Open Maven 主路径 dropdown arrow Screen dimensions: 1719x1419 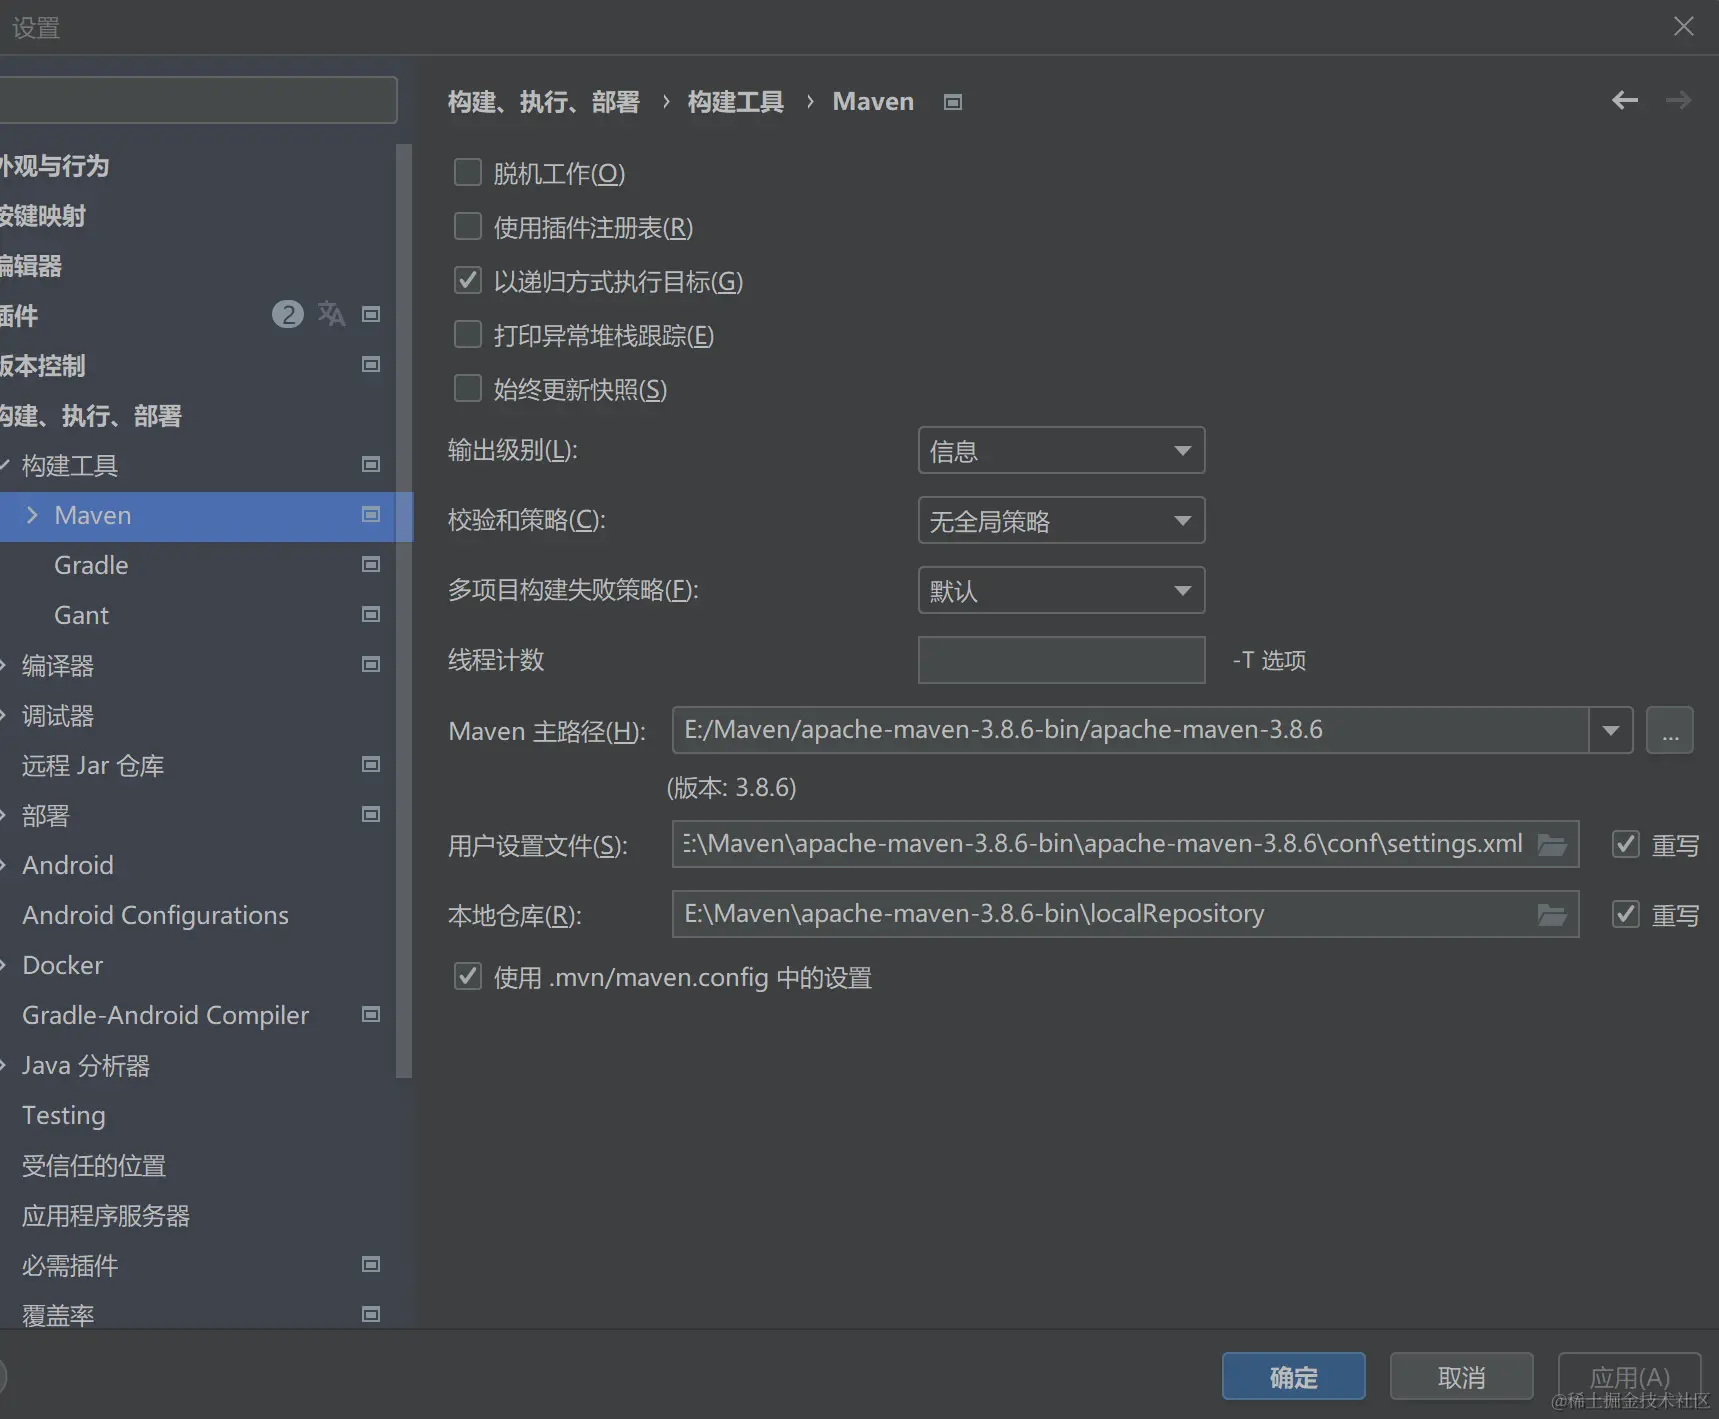click(x=1611, y=731)
